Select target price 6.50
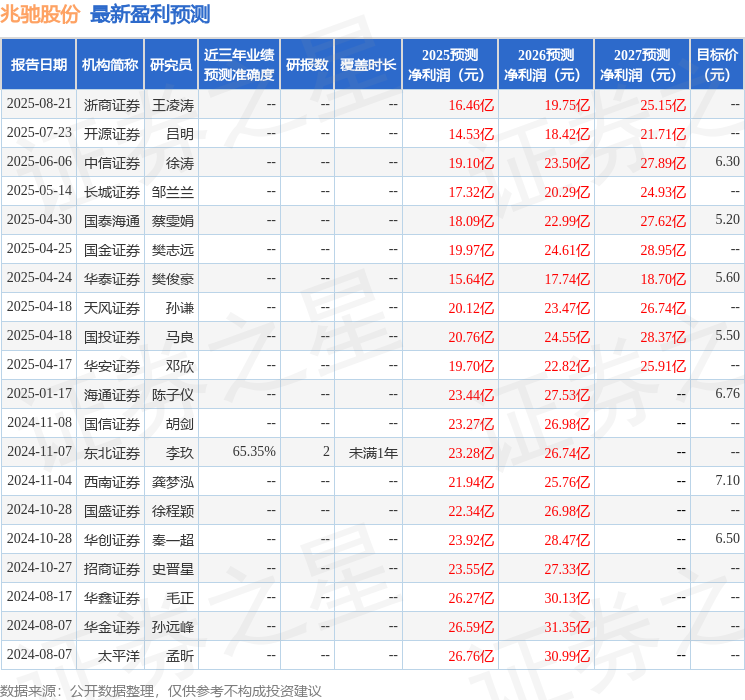Viewport: 745px width, 700px height. [727, 538]
